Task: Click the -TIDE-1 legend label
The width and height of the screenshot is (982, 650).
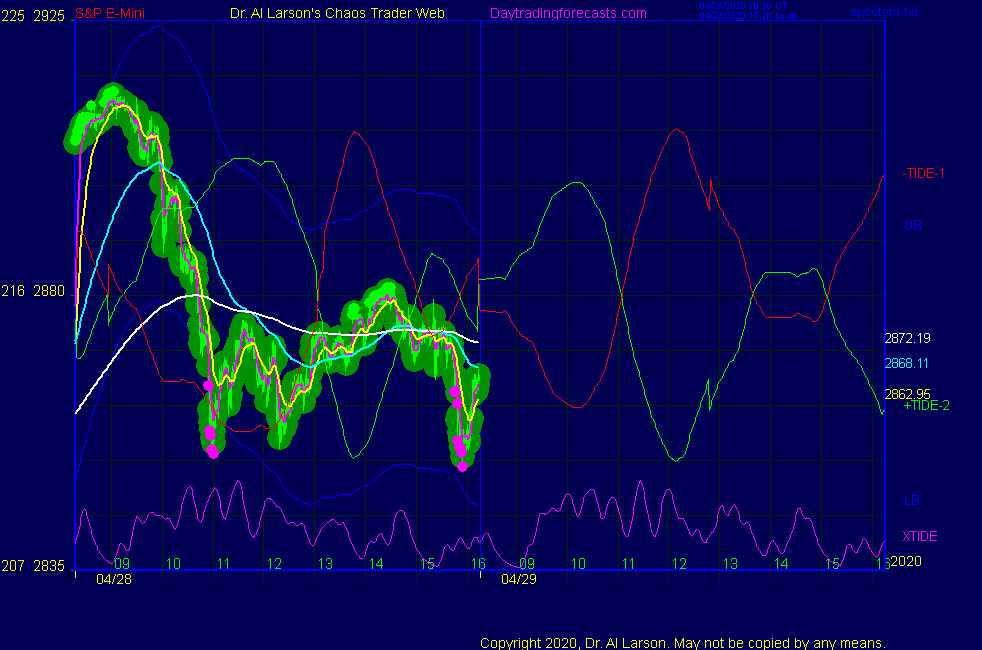Action: (924, 173)
